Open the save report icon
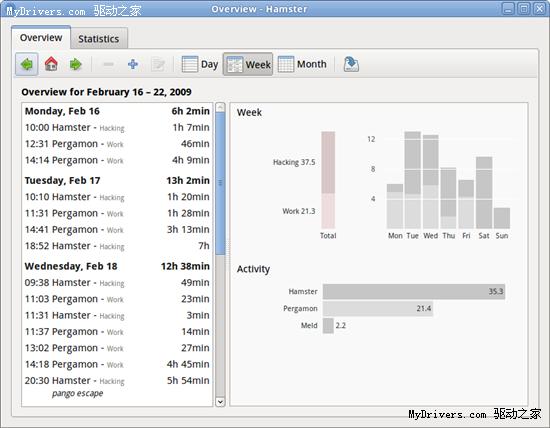This screenshot has height=428, width=550. click(351, 64)
